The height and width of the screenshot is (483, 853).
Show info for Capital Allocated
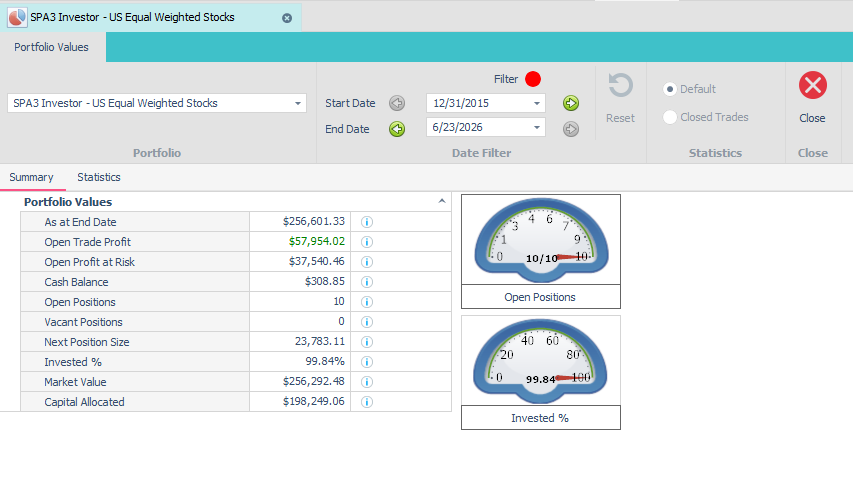pyautogui.click(x=367, y=402)
